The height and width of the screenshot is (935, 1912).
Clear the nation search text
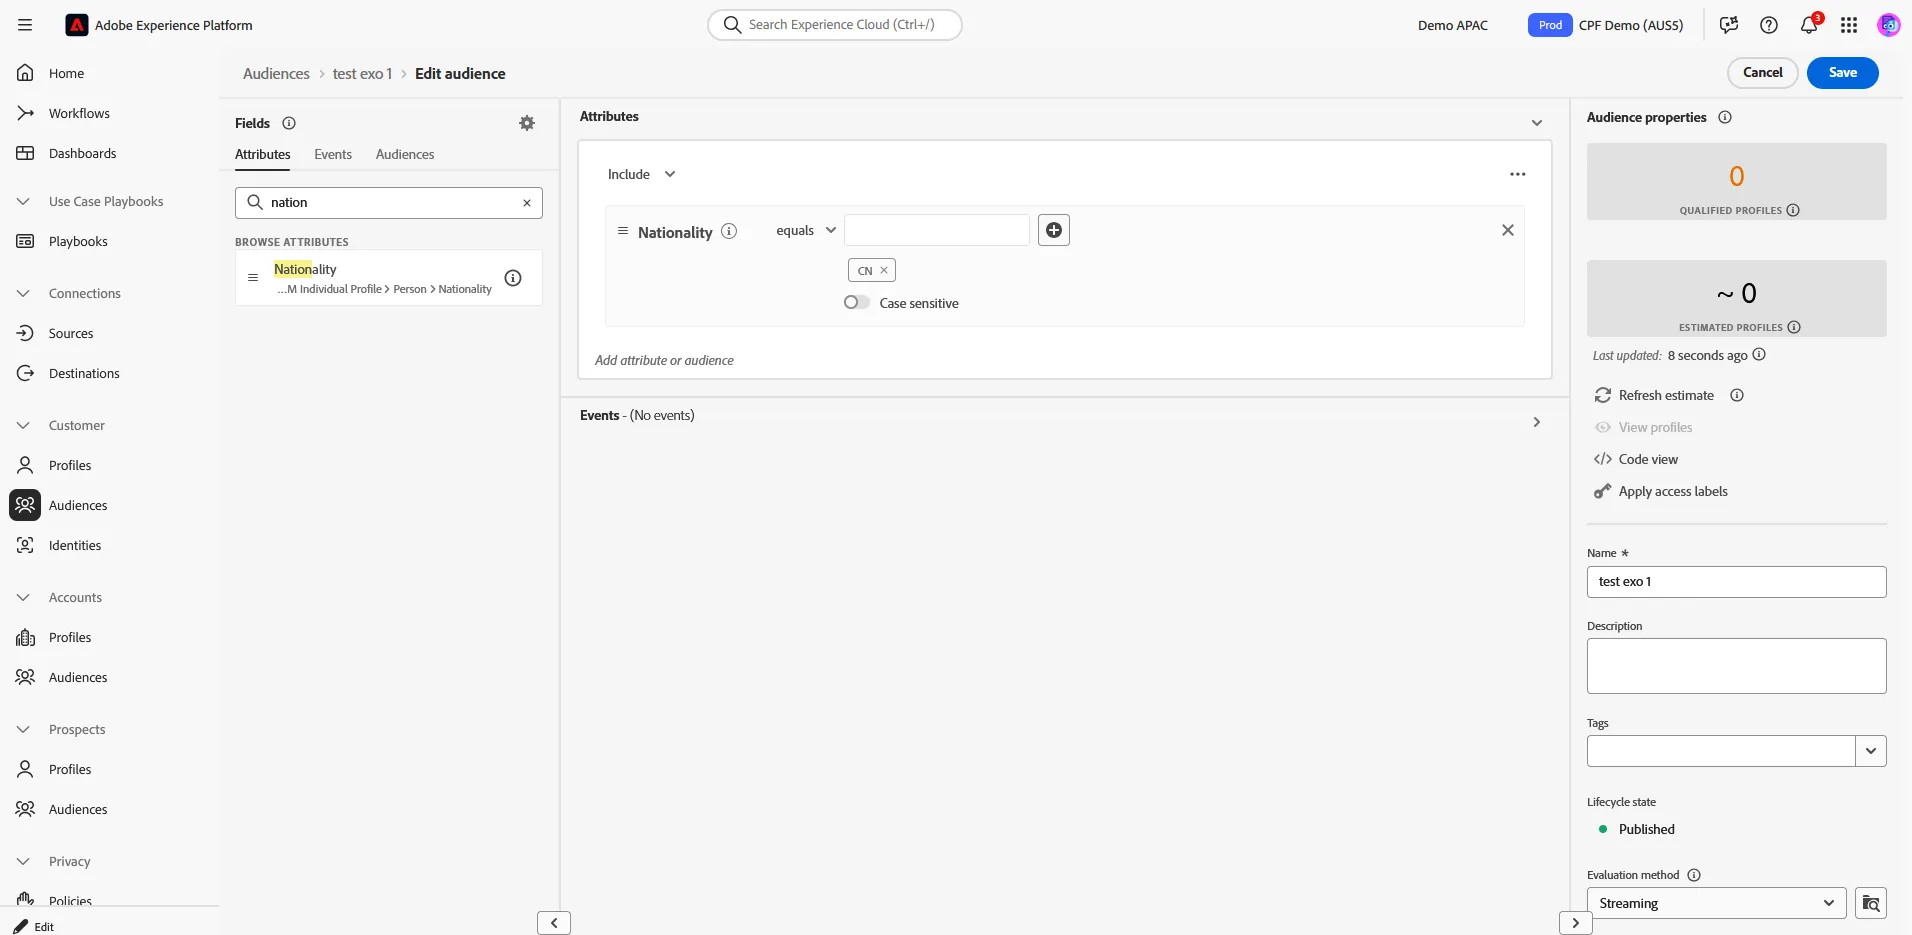[x=527, y=203]
